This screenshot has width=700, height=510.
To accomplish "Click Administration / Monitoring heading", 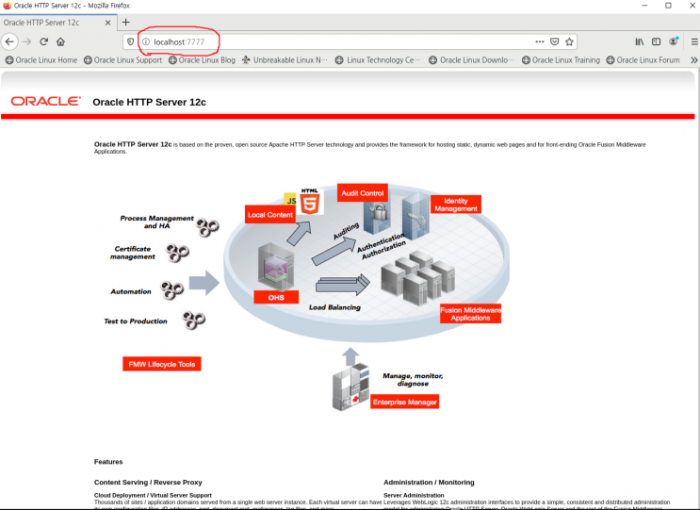I will (429, 482).
